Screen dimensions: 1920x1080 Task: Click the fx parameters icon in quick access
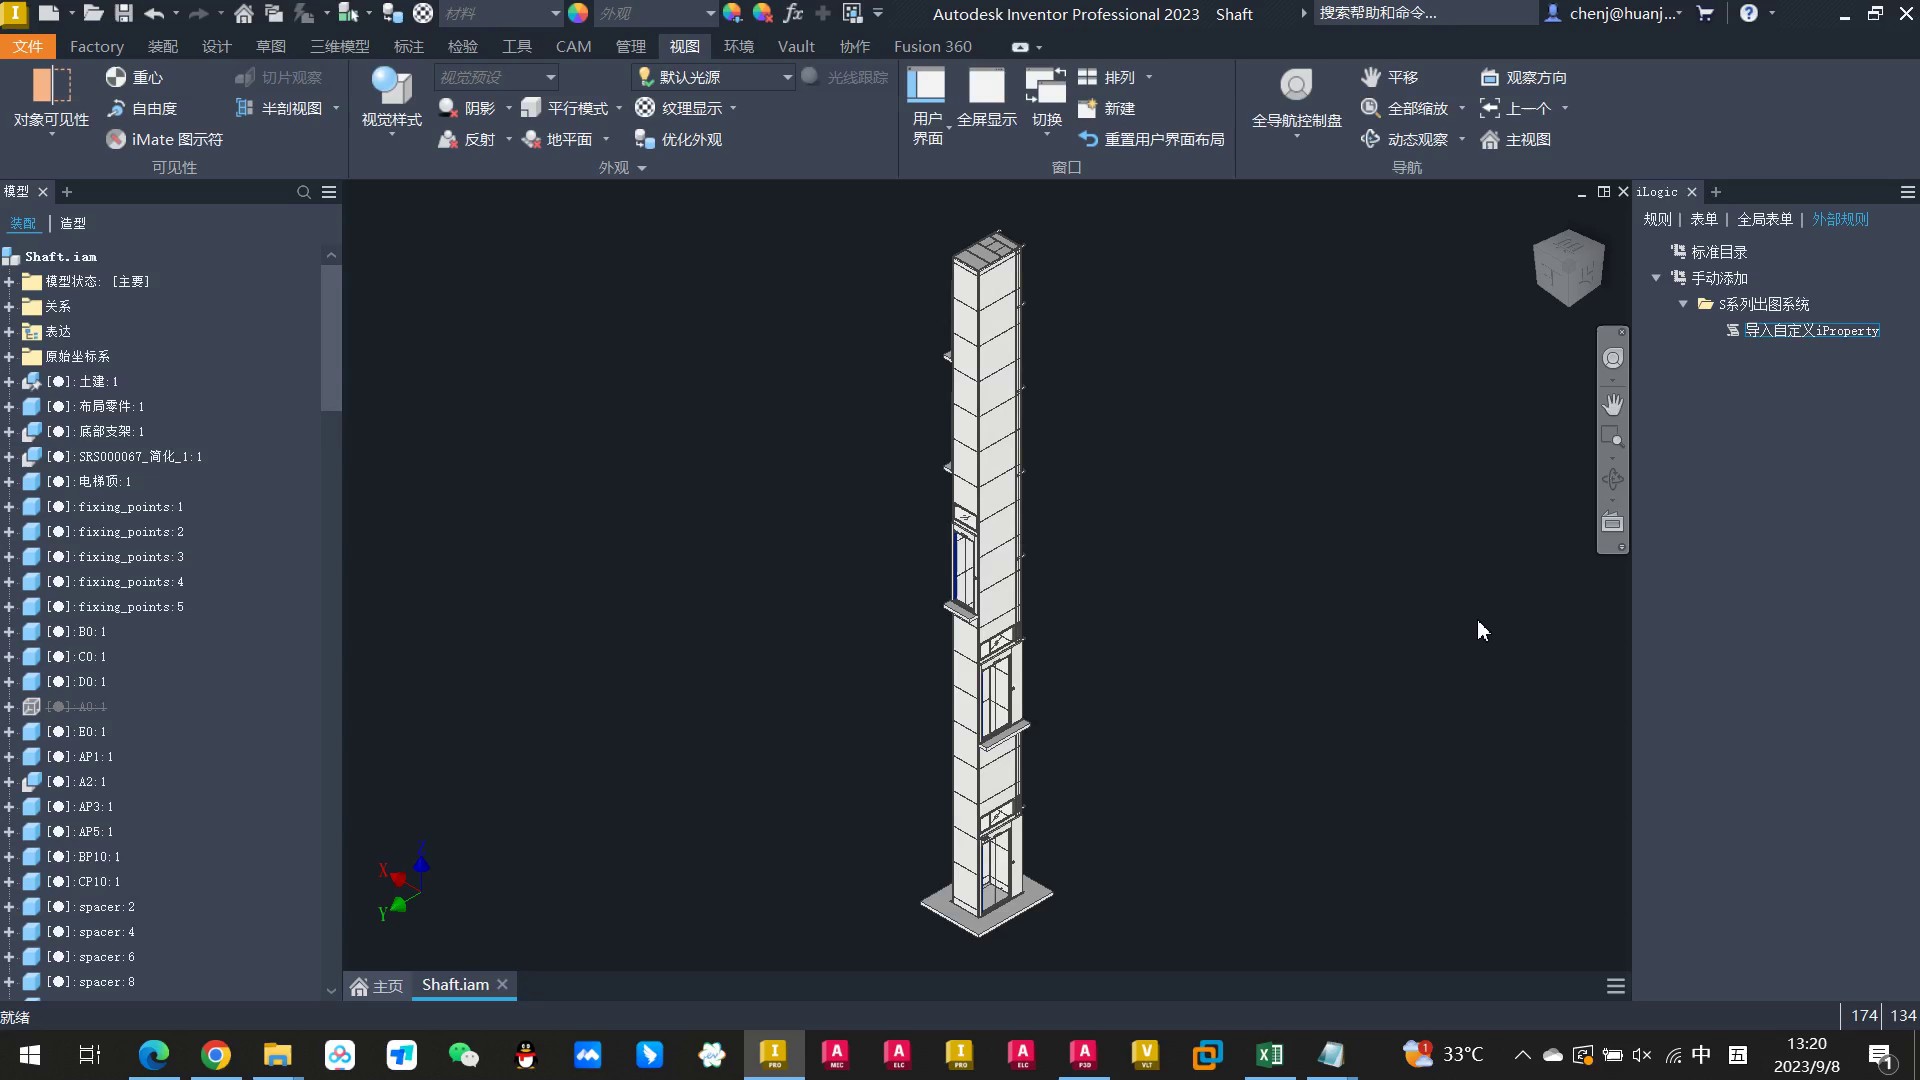(x=793, y=13)
